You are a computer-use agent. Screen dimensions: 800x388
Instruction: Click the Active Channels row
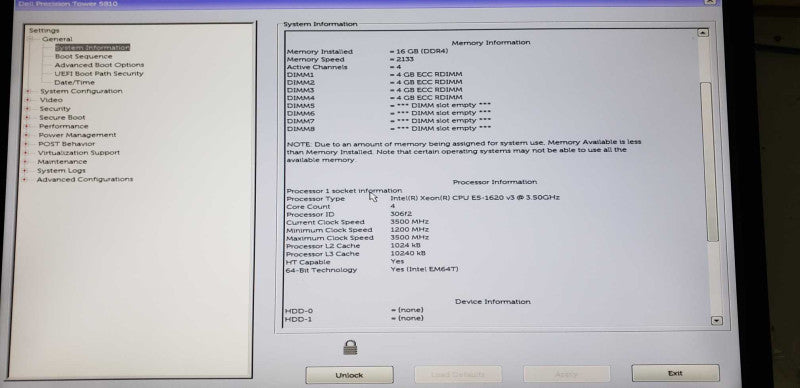pos(344,67)
